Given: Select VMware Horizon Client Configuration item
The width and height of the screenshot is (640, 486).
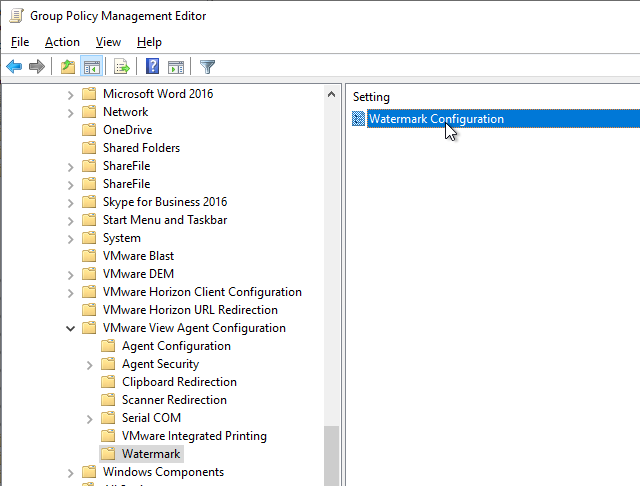Looking at the screenshot, I should coord(202,292).
